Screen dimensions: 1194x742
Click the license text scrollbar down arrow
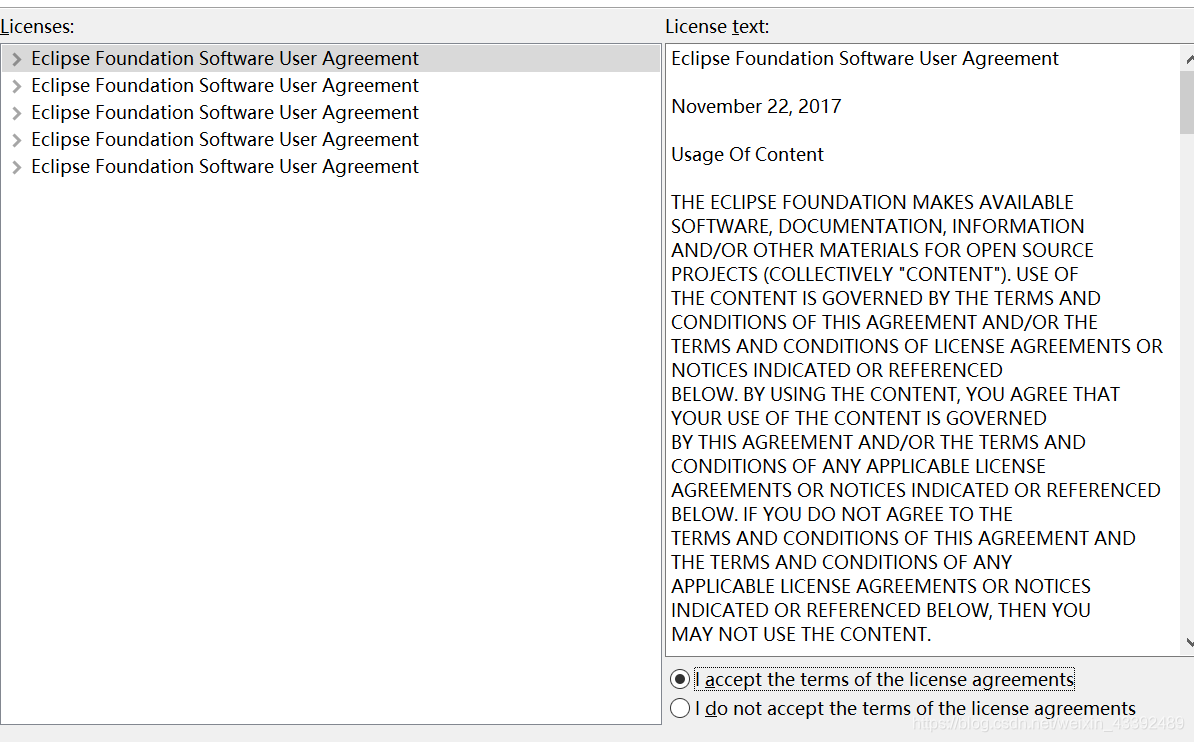coord(1188,643)
